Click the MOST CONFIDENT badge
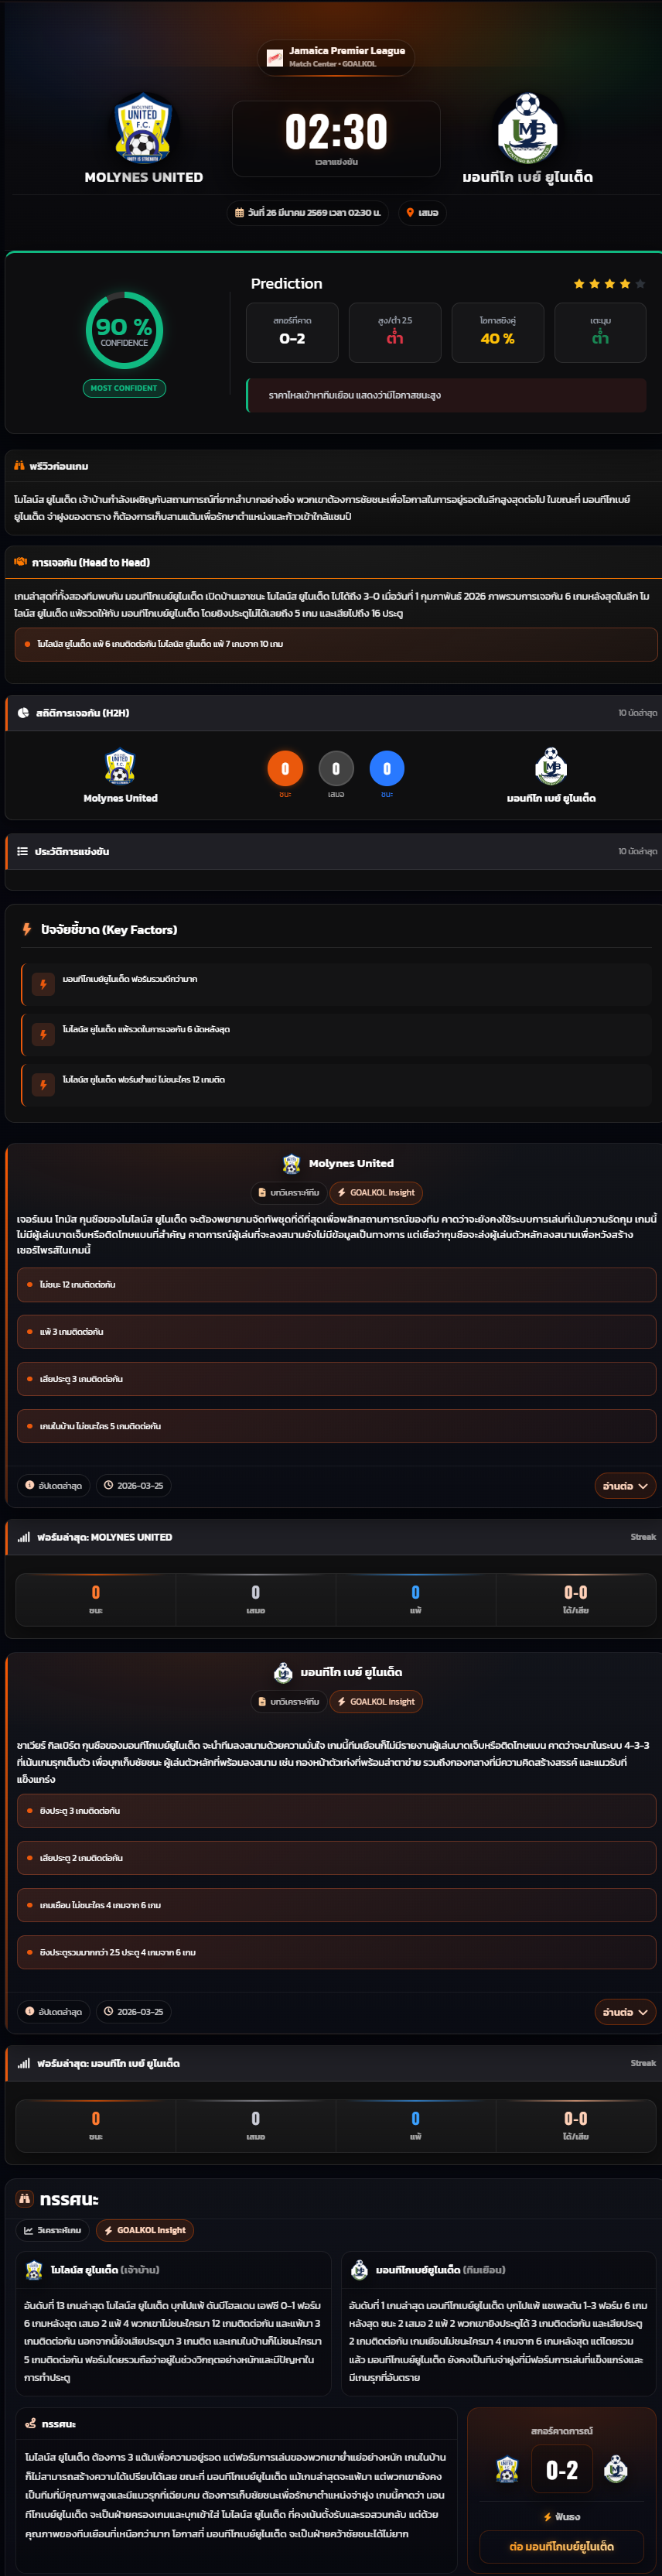The height and width of the screenshot is (2576, 662). click(x=124, y=388)
